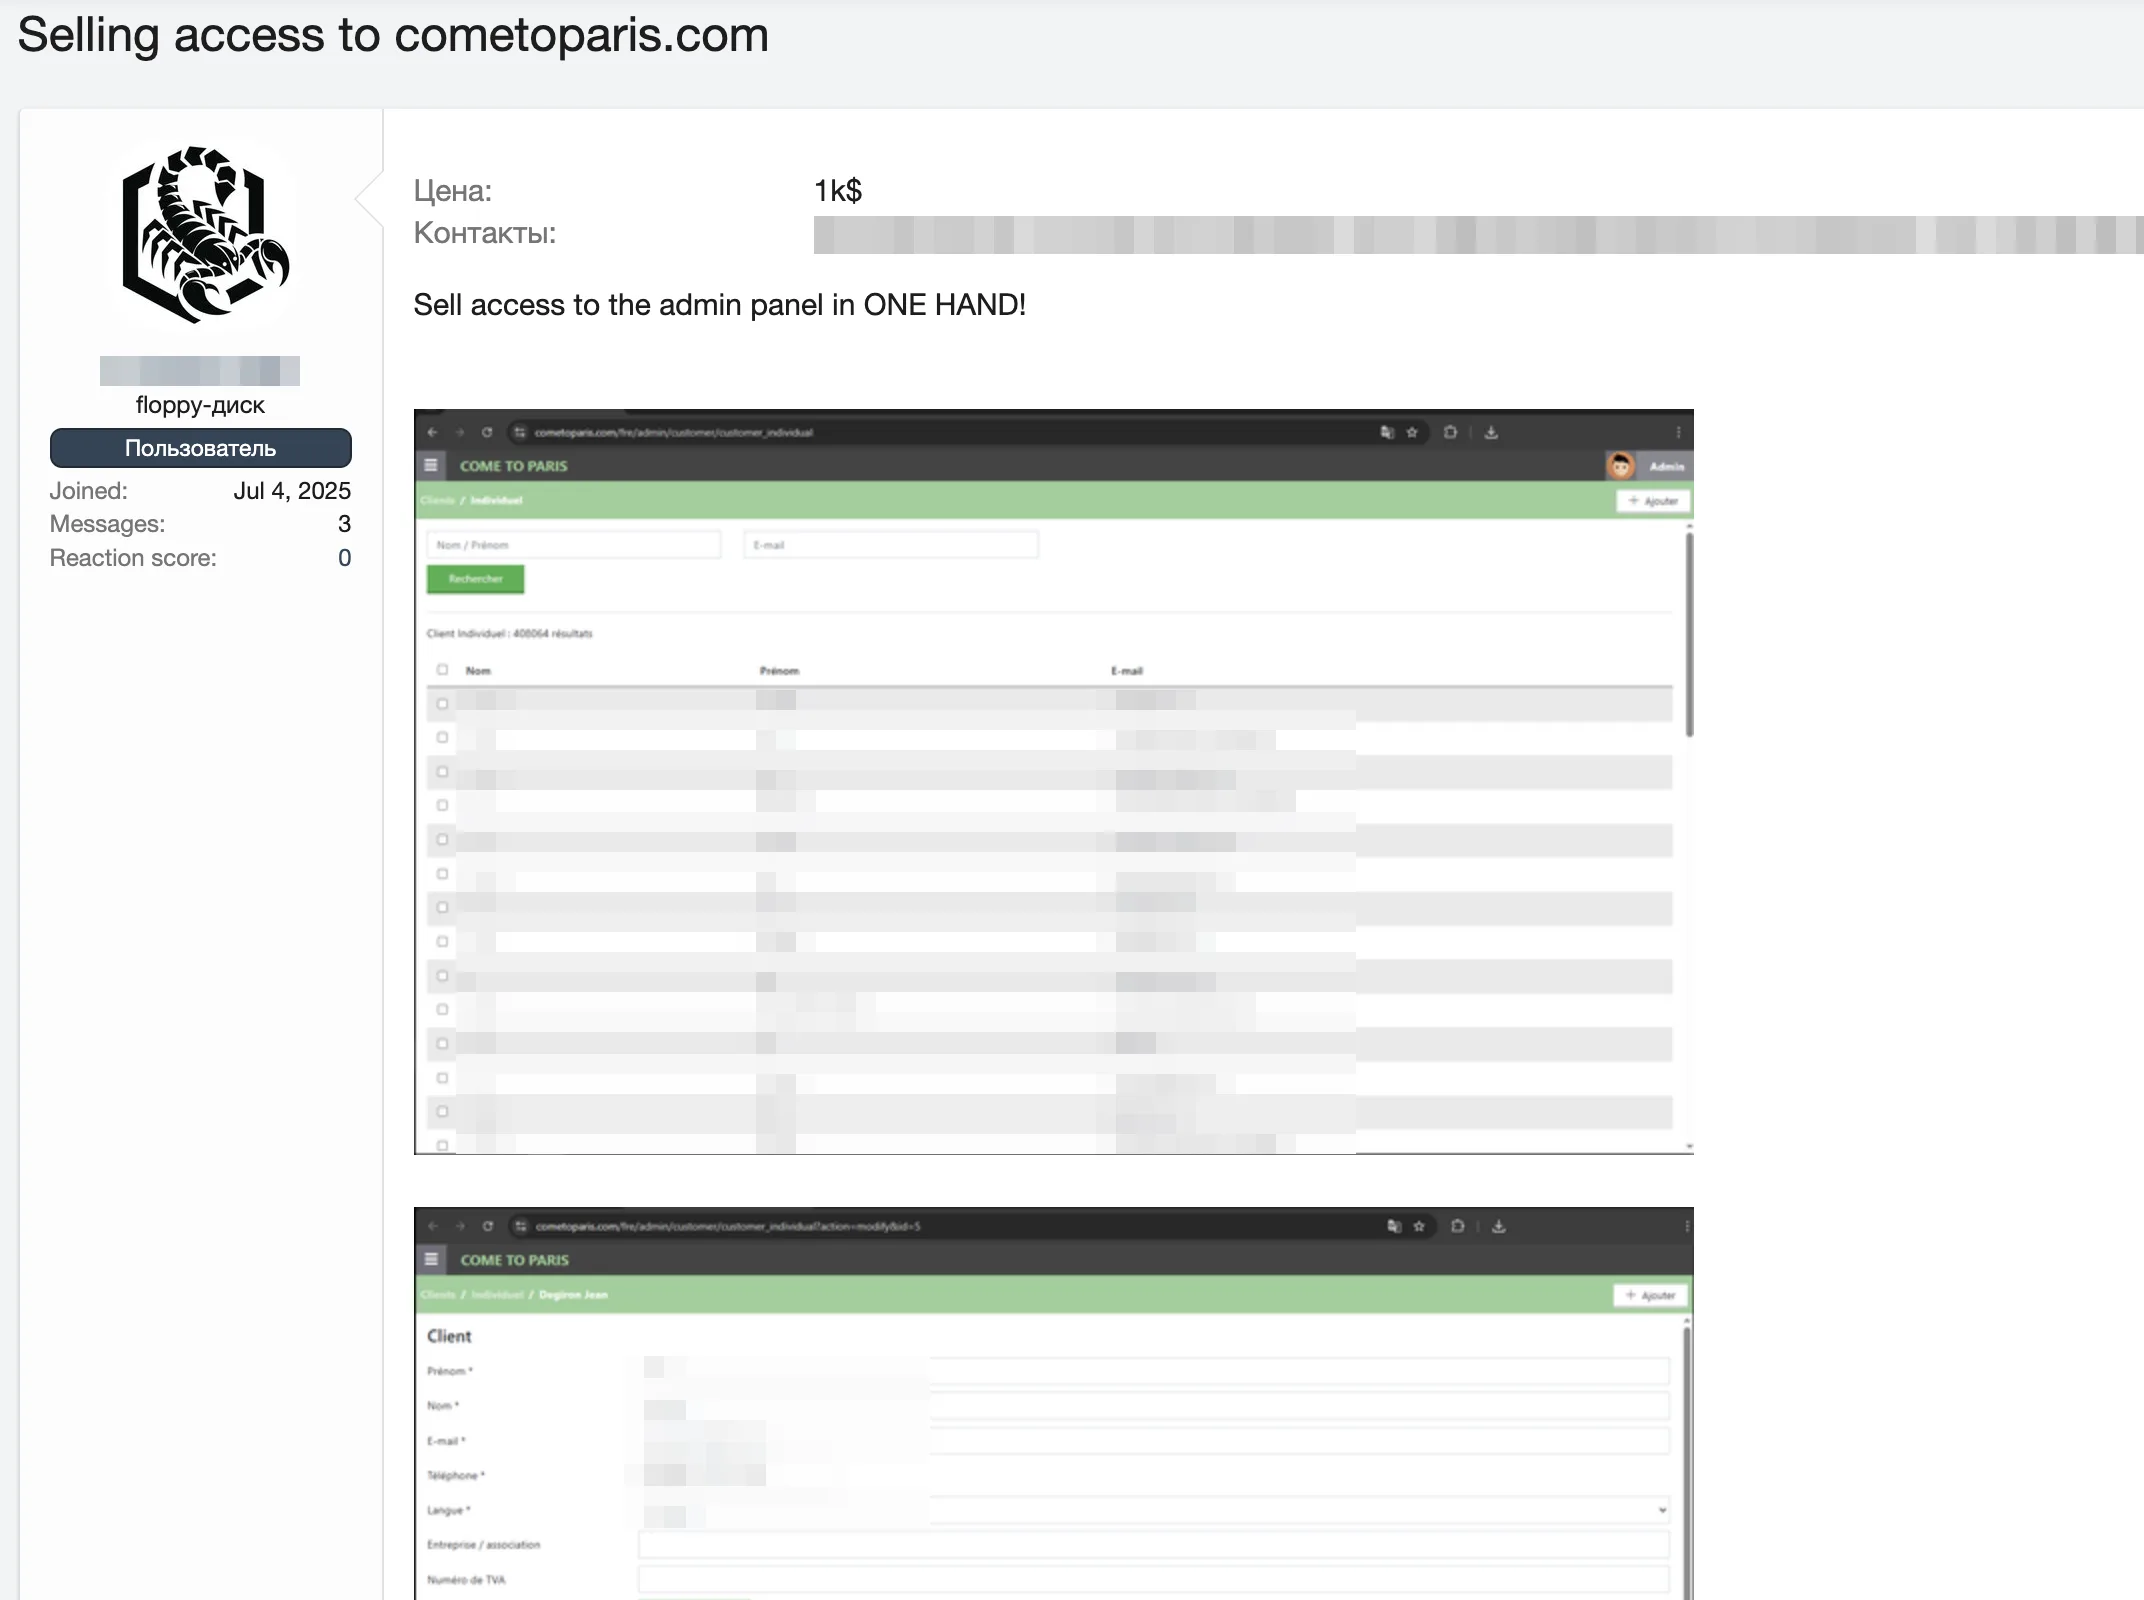Click the 'Nom' column header
This screenshot has height=1600, width=2144.
tap(478, 671)
